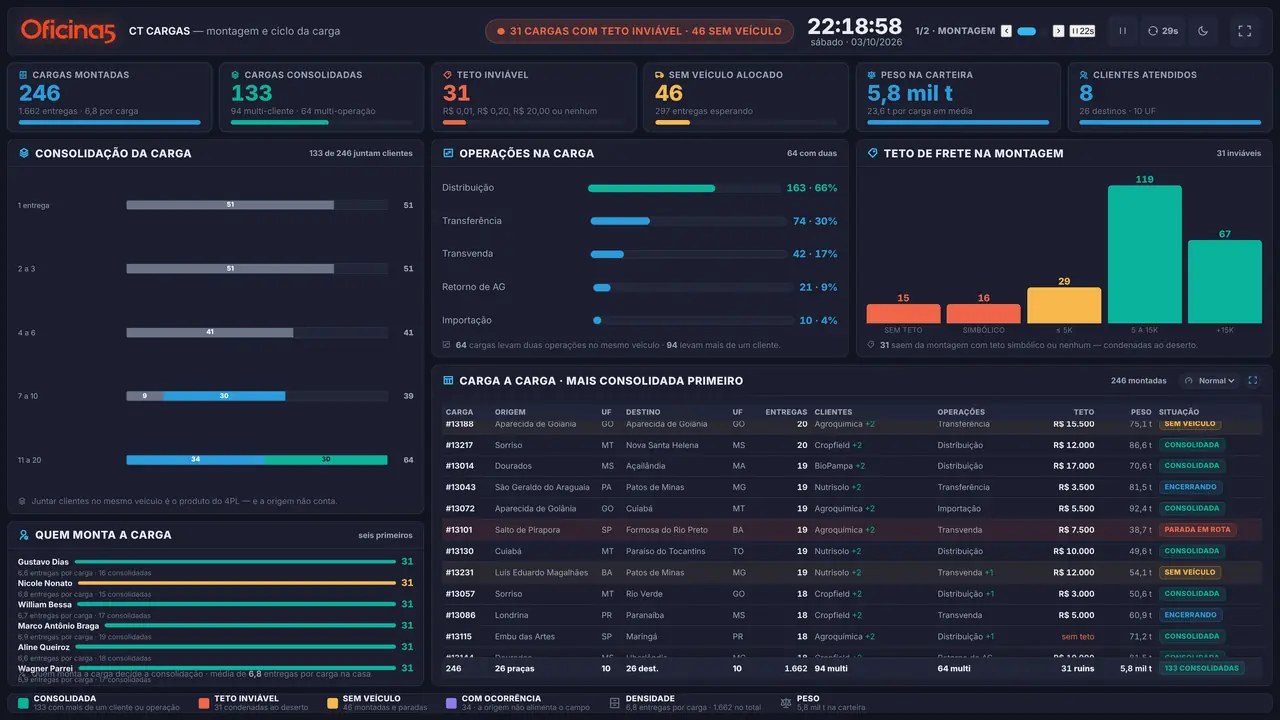This screenshot has height=720, width=1280.
Task: Click the Oficina5 logo
Action: [x=68, y=31]
